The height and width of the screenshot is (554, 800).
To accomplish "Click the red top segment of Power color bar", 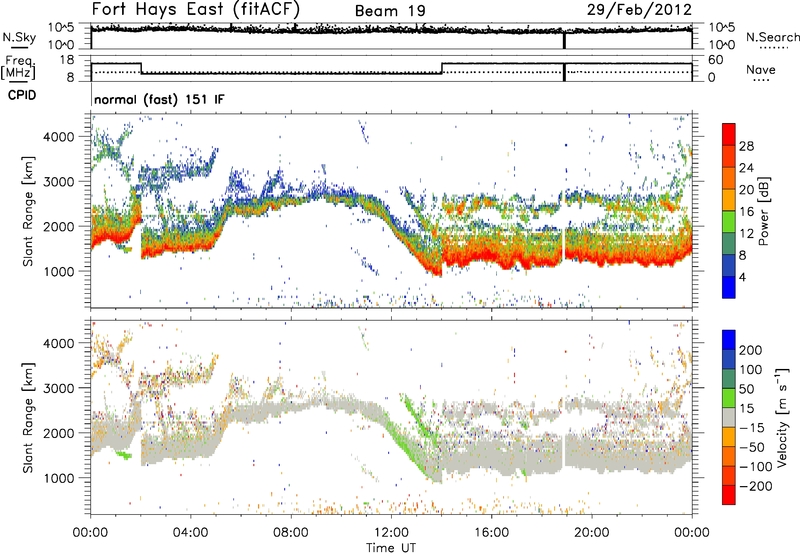I will [x=729, y=134].
